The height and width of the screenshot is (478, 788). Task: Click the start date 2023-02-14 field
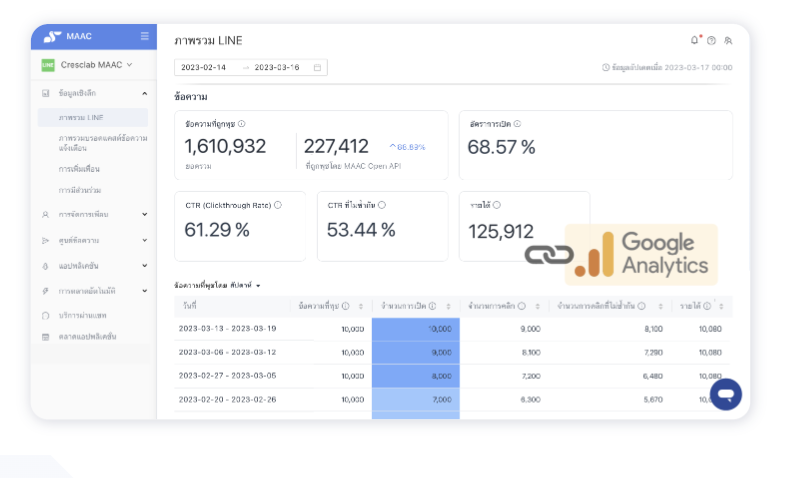(203, 68)
